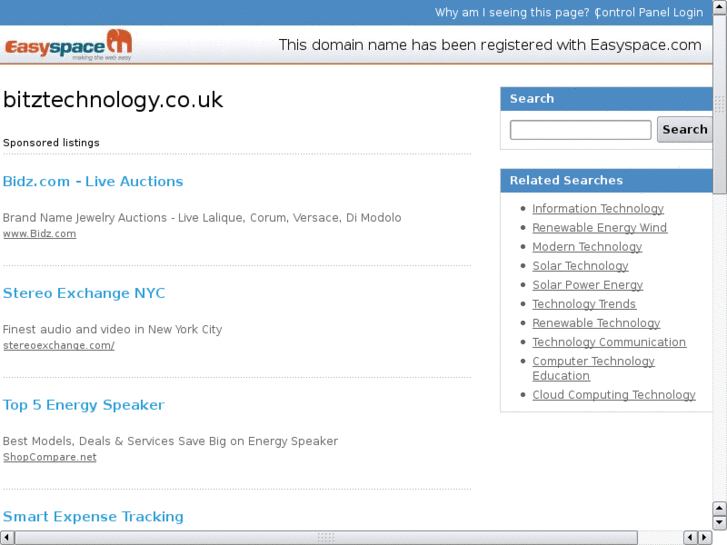This screenshot has height=545, width=727.
Task: Open 'Why am I seeing this page?' link
Action: 512,13
